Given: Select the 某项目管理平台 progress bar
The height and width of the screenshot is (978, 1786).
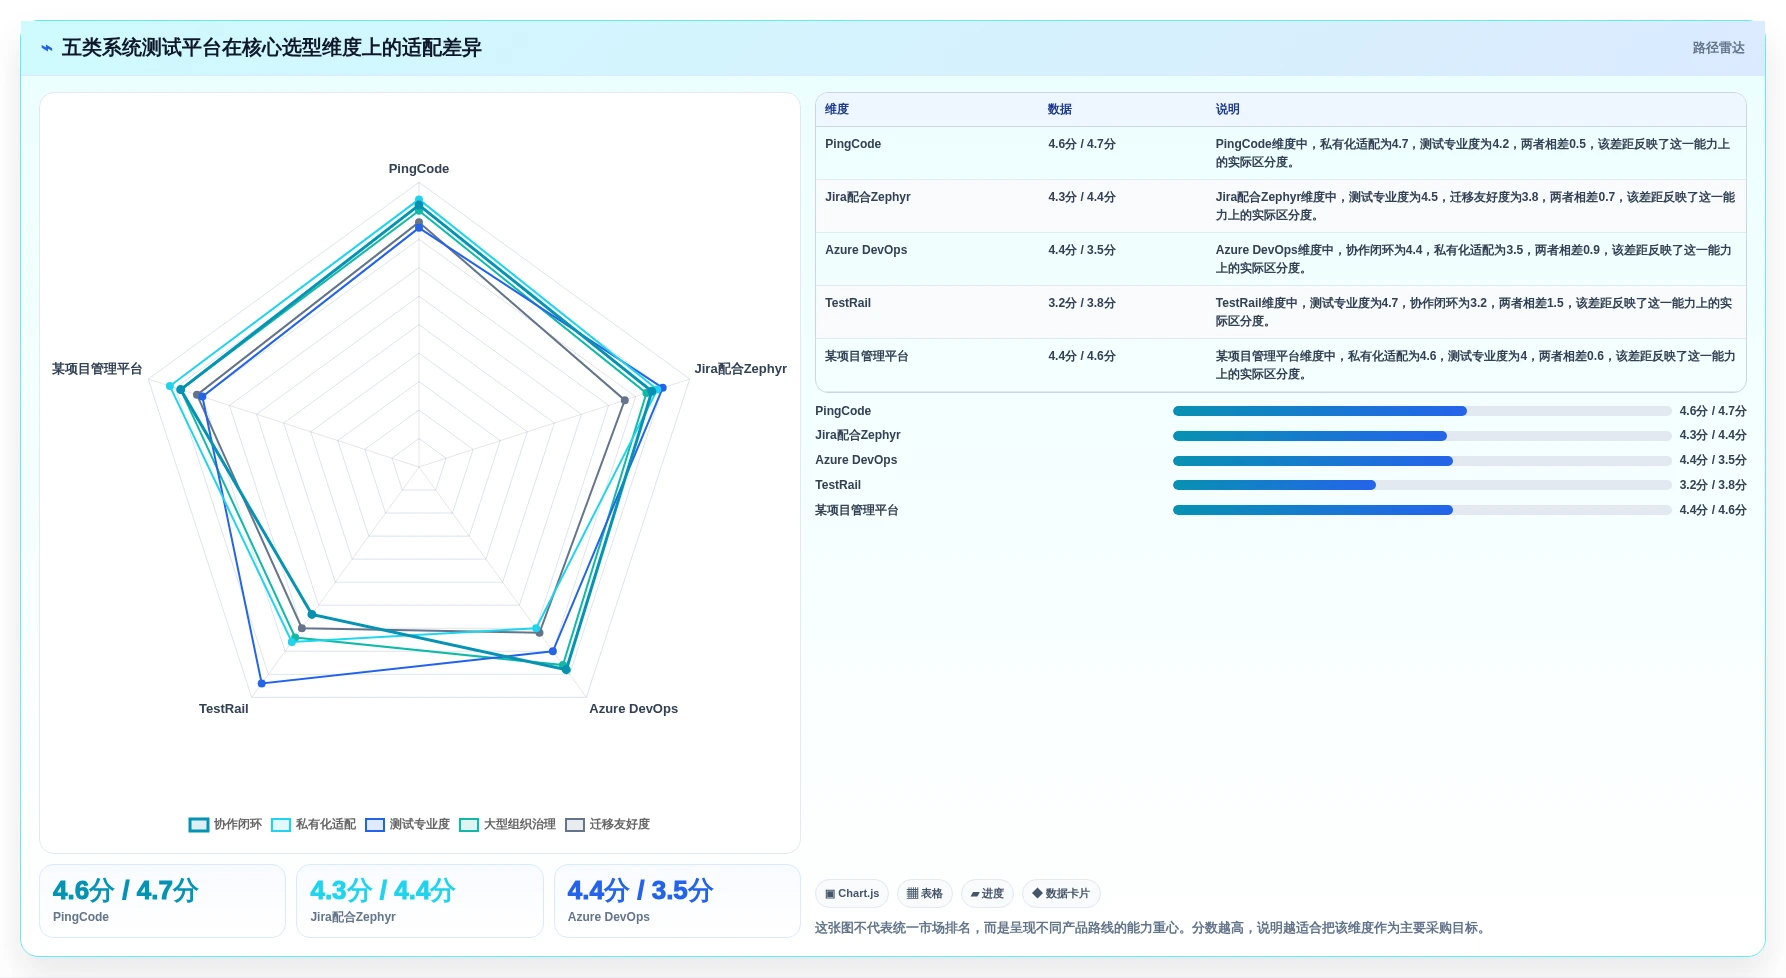Looking at the screenshot, I should pyautogui.click(x=1422, y=510).
